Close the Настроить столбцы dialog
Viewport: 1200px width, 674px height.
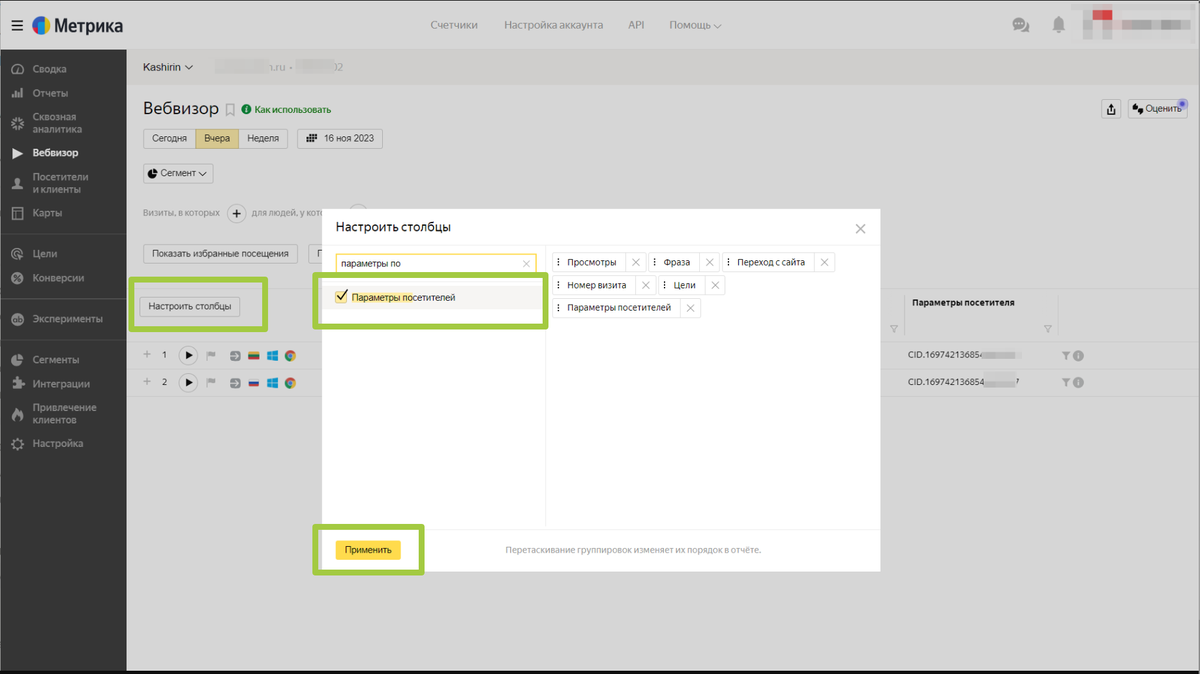860,229
